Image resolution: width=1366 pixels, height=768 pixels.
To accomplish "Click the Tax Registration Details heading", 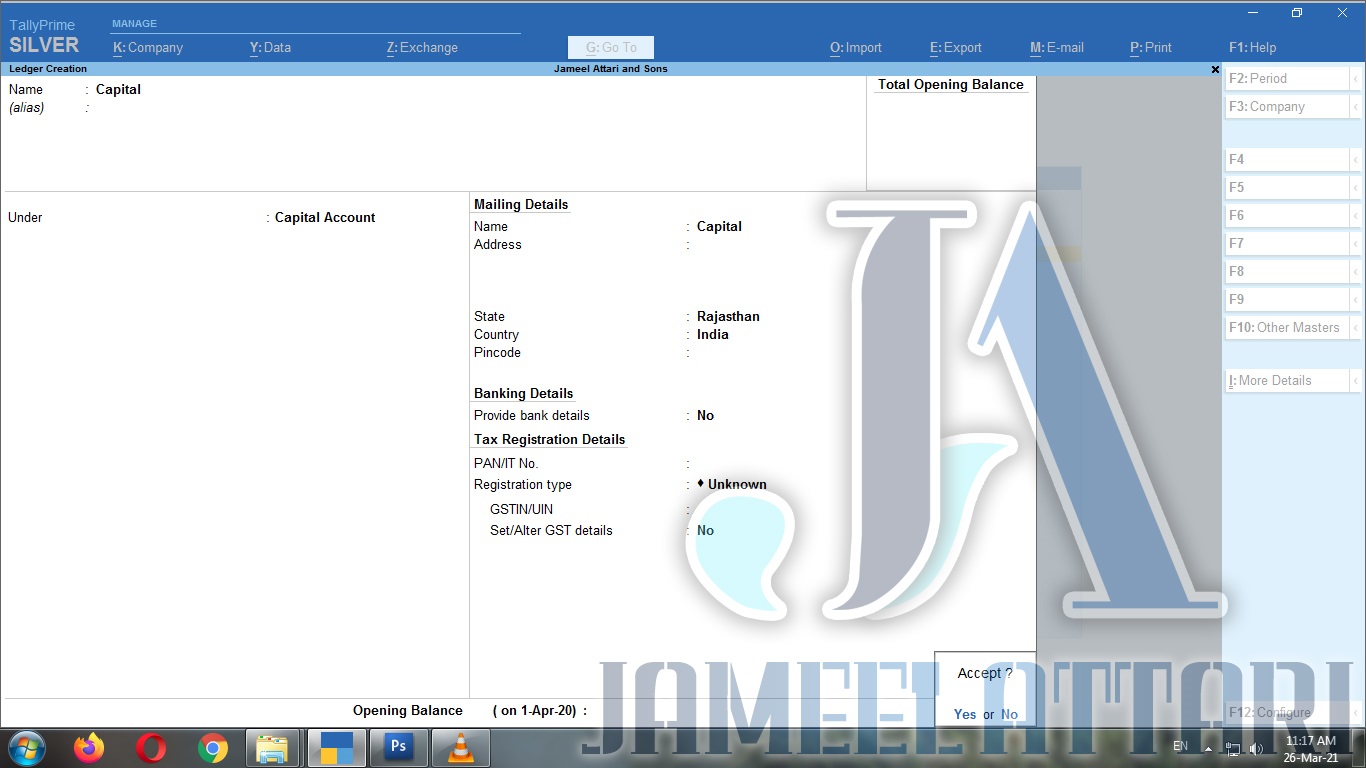I will point(549,439).
